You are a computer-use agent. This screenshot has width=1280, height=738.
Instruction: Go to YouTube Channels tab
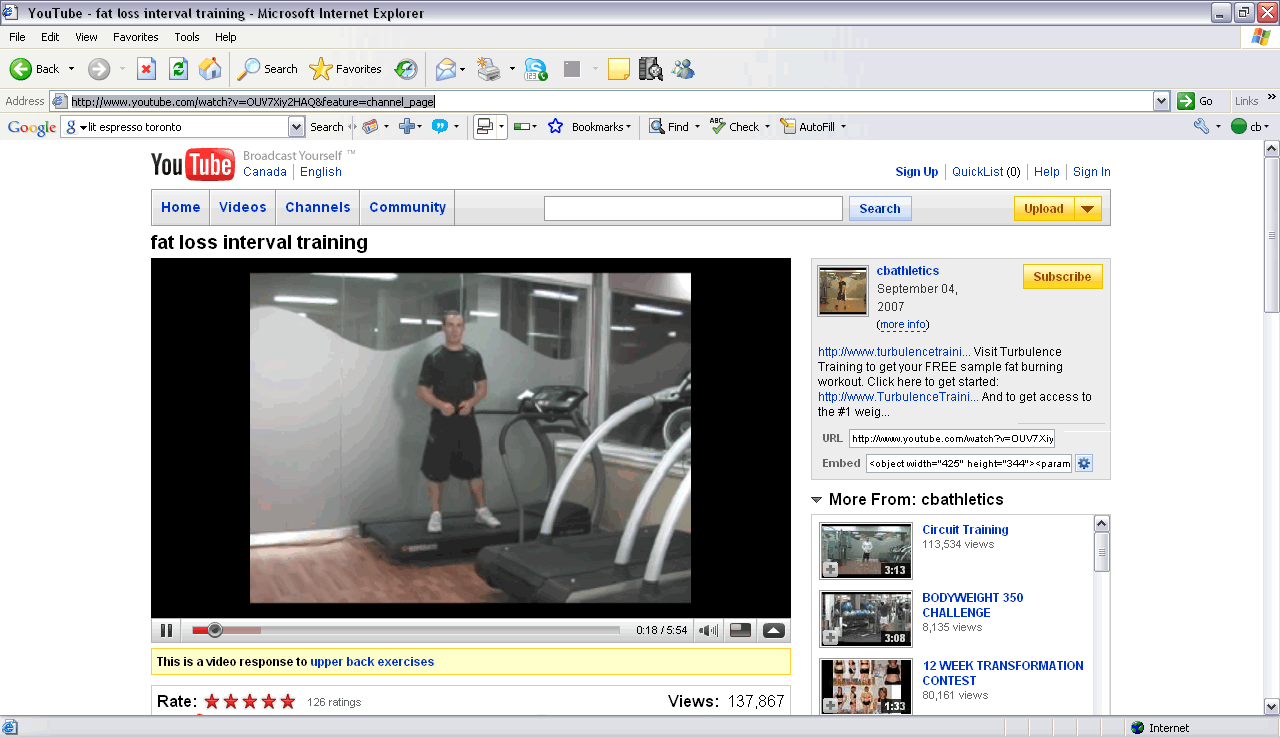tap(318, 207)
